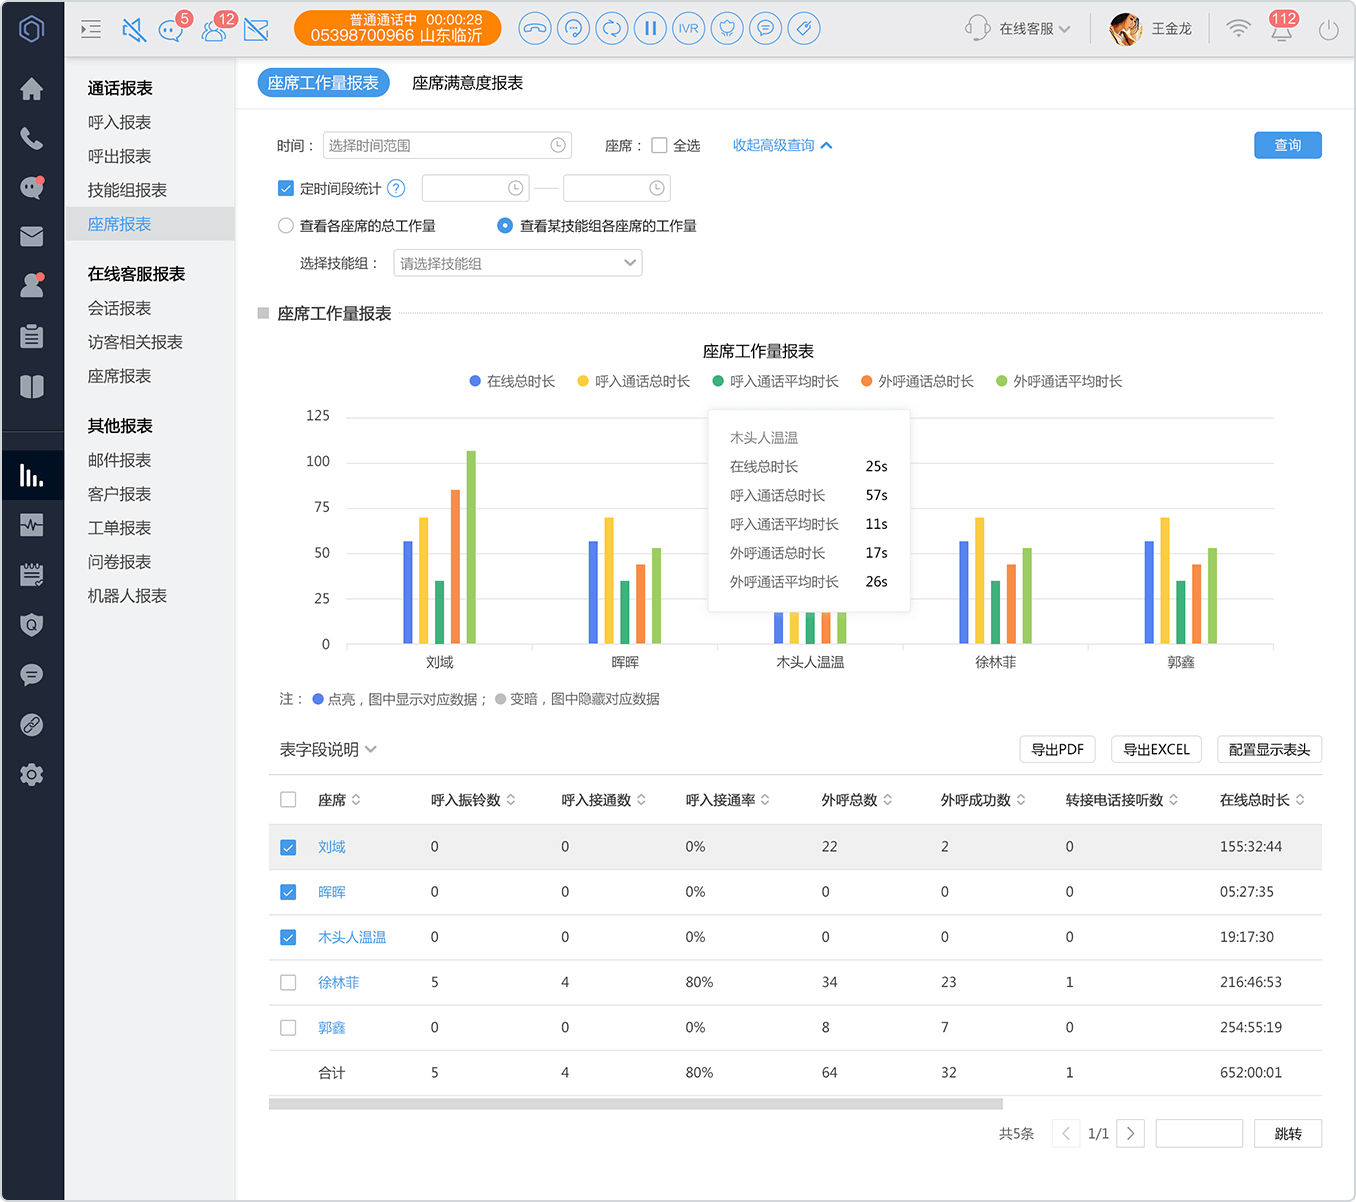1356x1202 pixels.
Task: Open the 在线客服 status dropdown
Action: [x=1019, y=29]
